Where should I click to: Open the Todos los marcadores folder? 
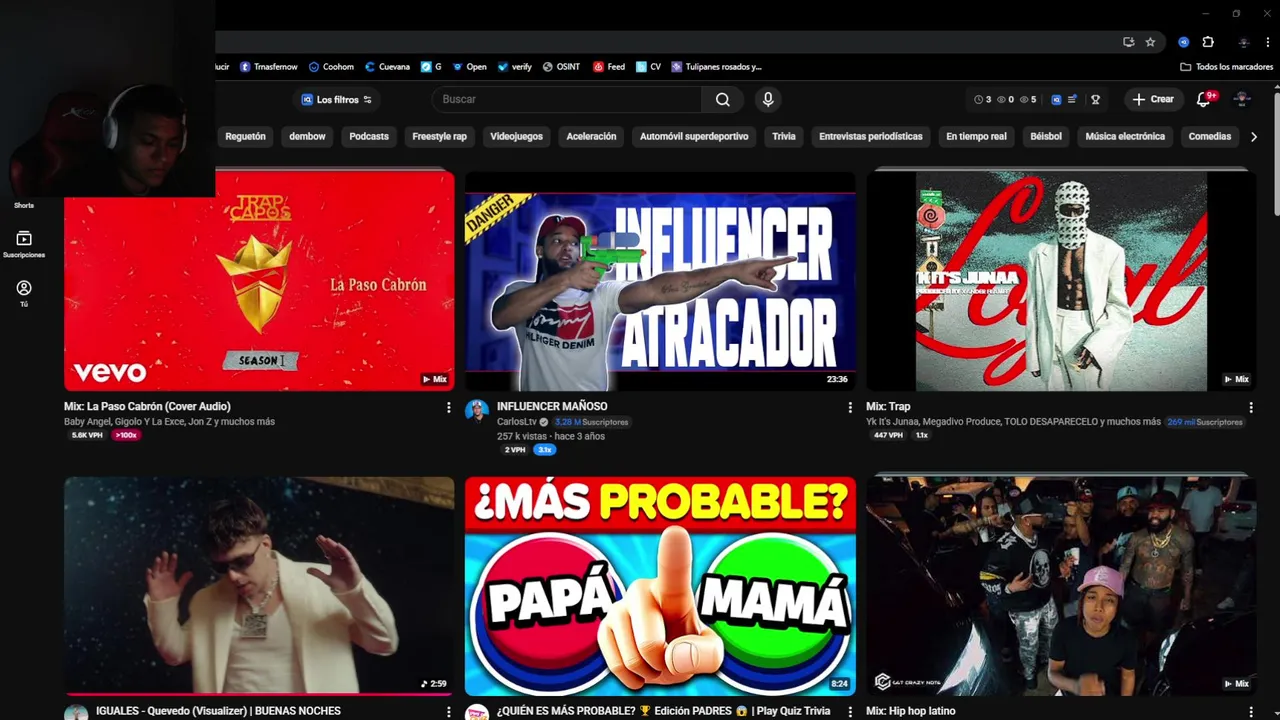pos(1226,67)
